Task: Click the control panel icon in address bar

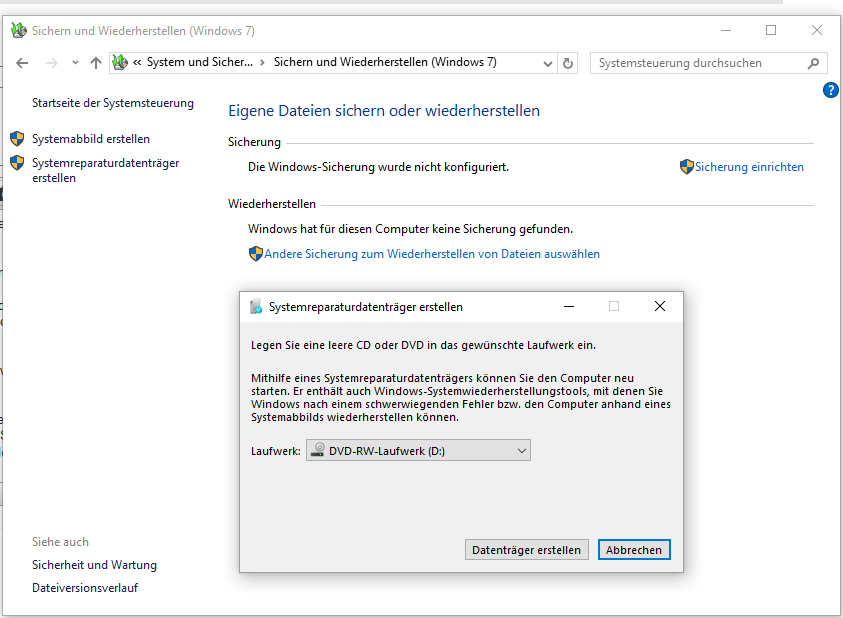Action: [121, 63]
